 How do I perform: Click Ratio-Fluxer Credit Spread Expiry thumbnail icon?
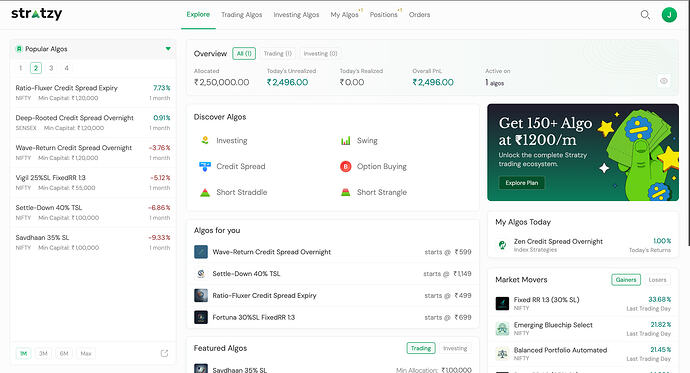(201, 295)
